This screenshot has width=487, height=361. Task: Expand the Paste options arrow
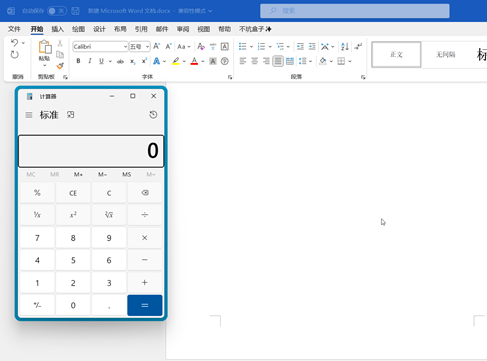[45, 66]
